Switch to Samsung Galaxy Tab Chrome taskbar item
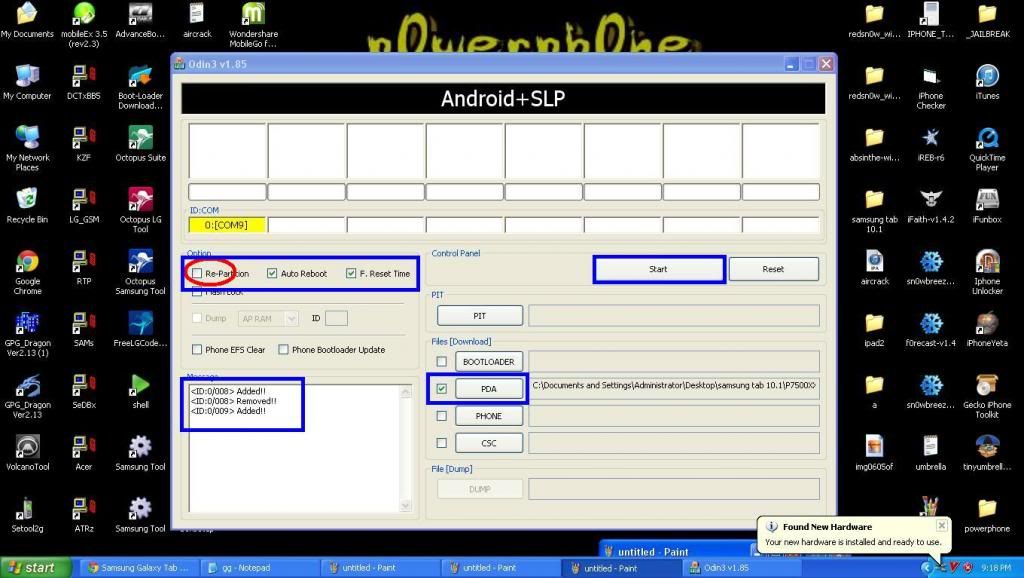The width and height of the screenshot is (1024, 578). click(x=139, y=568)
